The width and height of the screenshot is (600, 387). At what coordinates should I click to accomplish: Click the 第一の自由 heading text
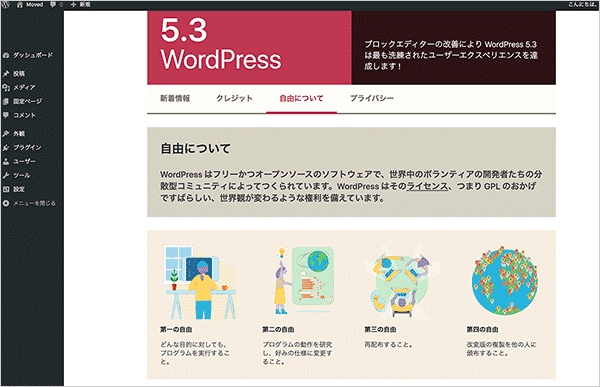point(176,330)
